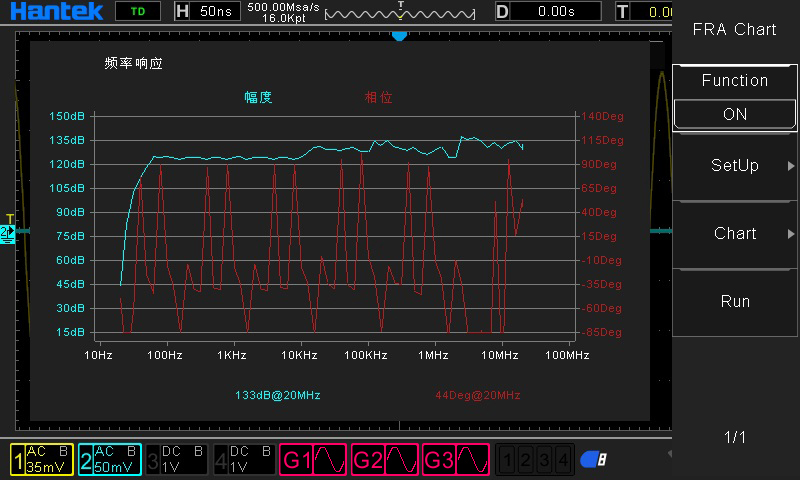The image size is (800, 480).
Task: Open G2 sine wave generator
Action: click(384, 459)
